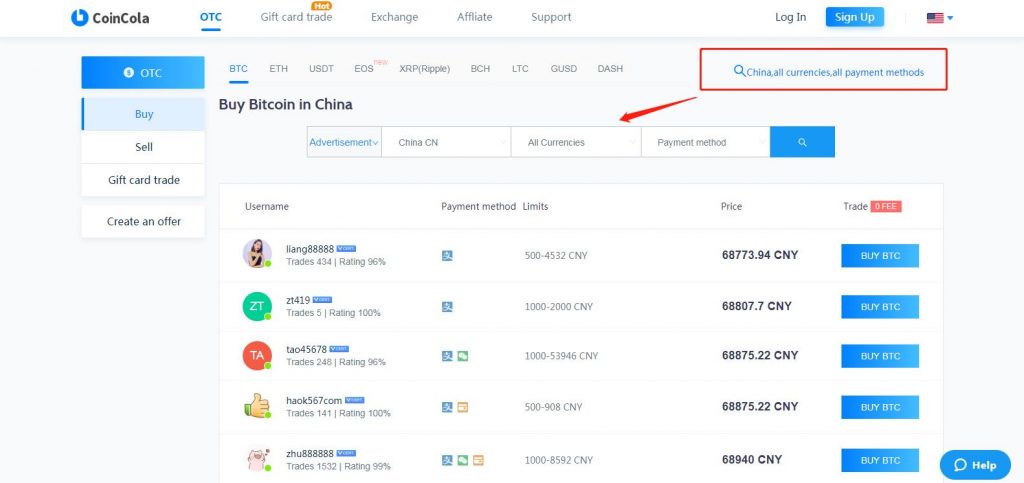Click zhu888888 pig avatar

257,459
